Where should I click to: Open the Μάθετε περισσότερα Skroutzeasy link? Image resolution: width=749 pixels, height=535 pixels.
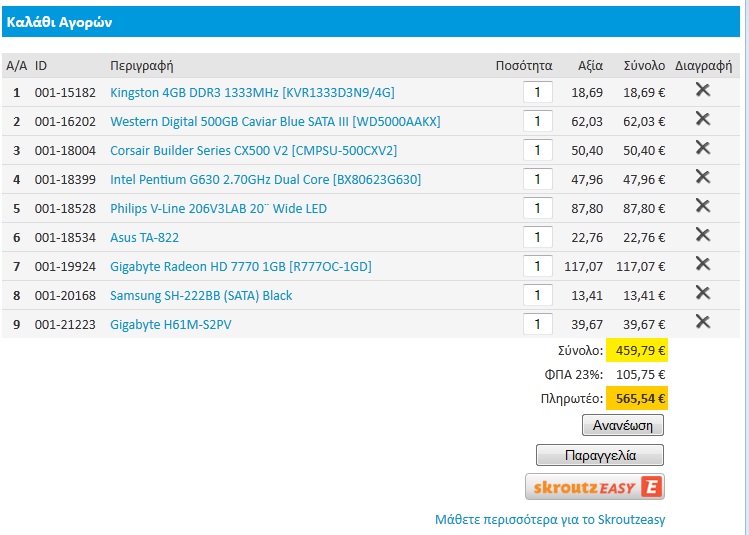click(550, 519)
